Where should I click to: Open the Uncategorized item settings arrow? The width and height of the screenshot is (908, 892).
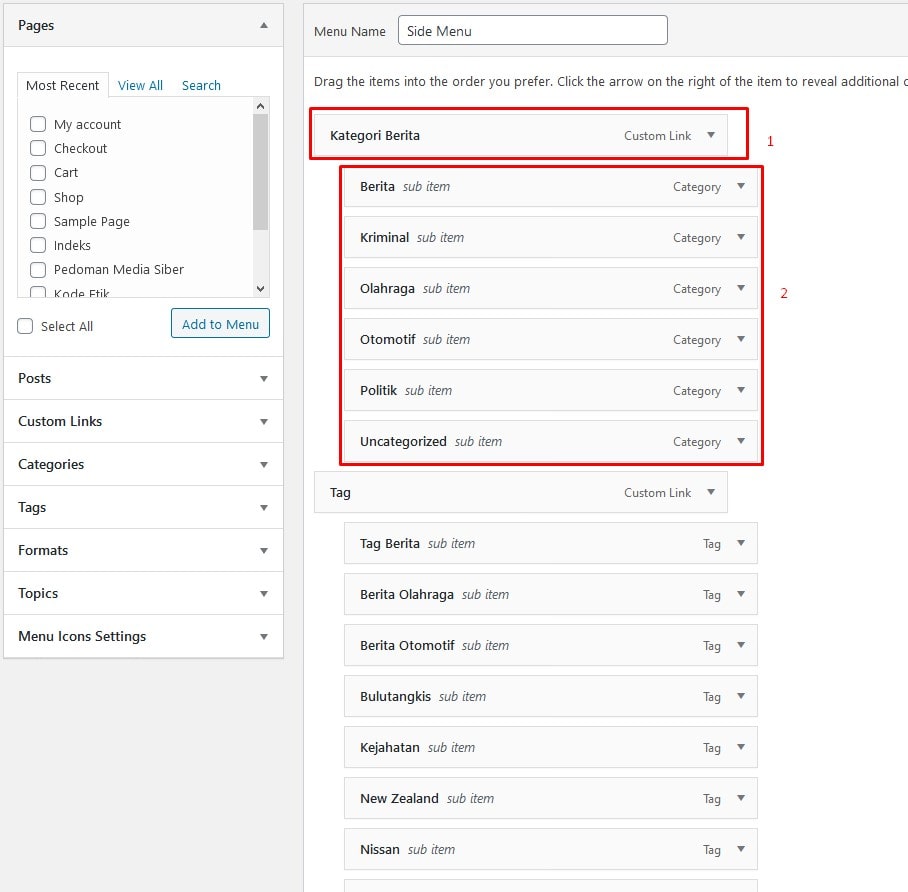(x=741, y=441)
